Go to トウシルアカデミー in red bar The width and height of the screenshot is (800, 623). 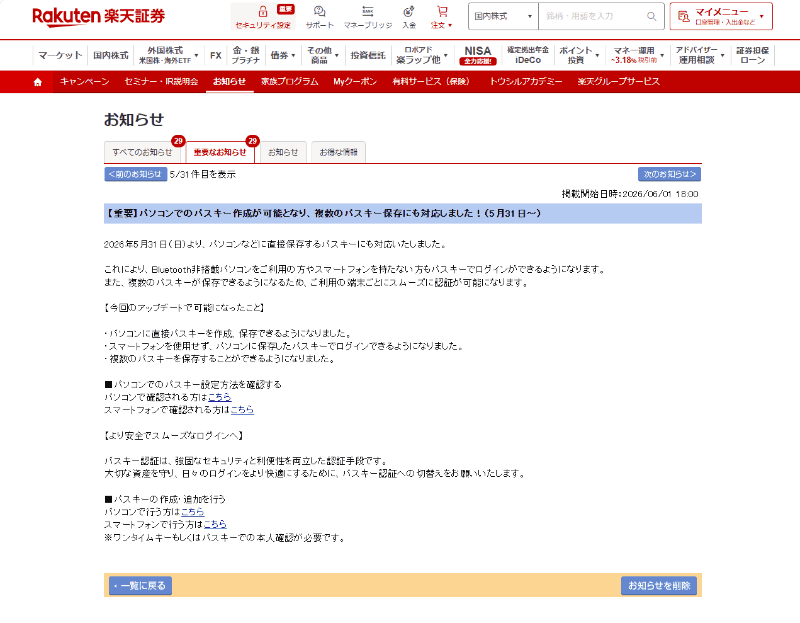pos(526,82)
